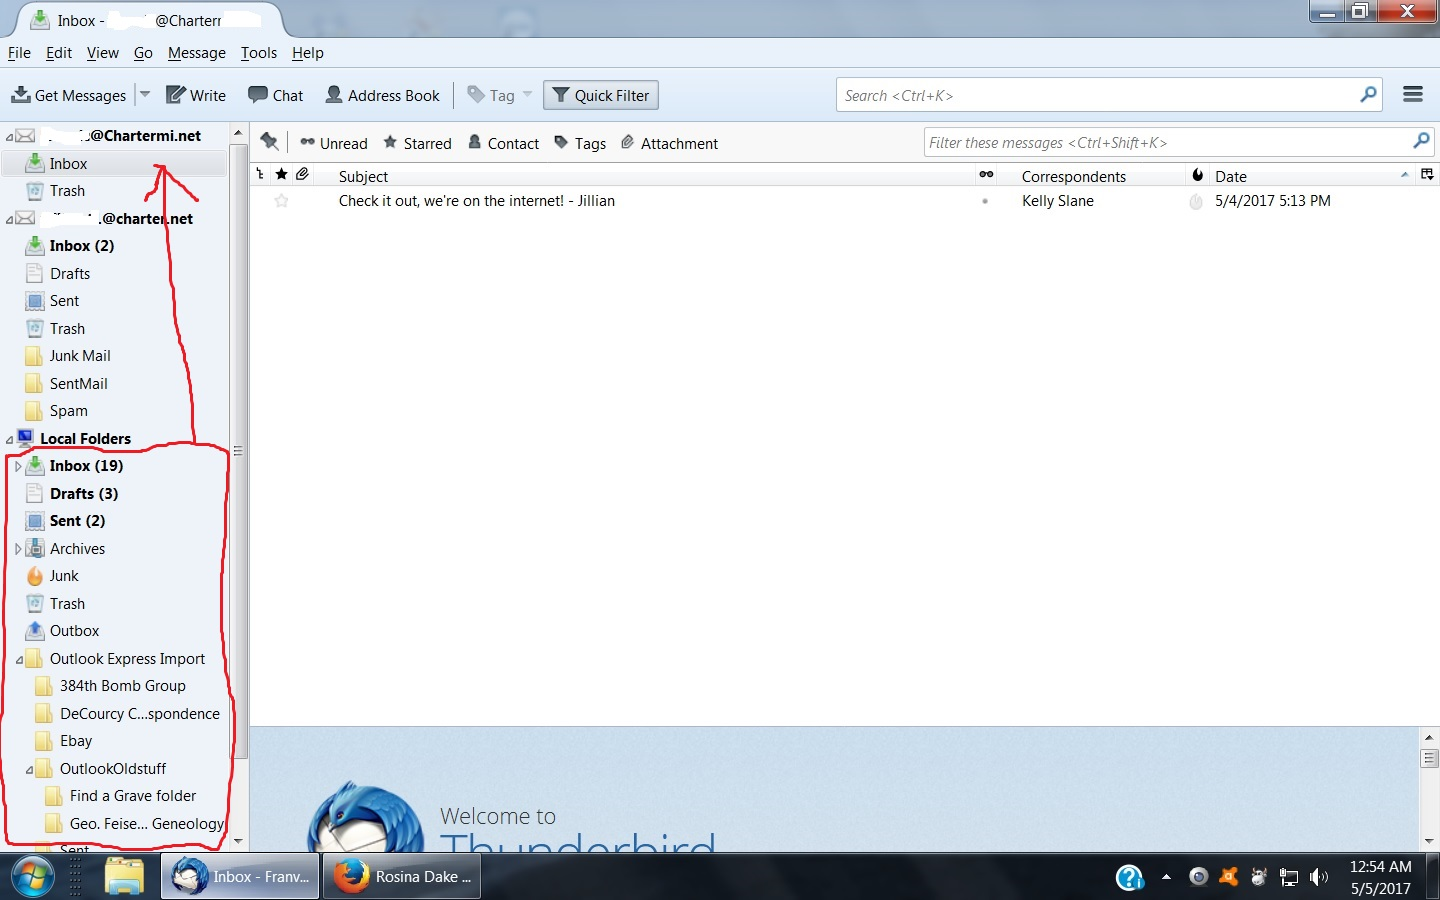Sort messages by the Date column header

(1313, 176)
